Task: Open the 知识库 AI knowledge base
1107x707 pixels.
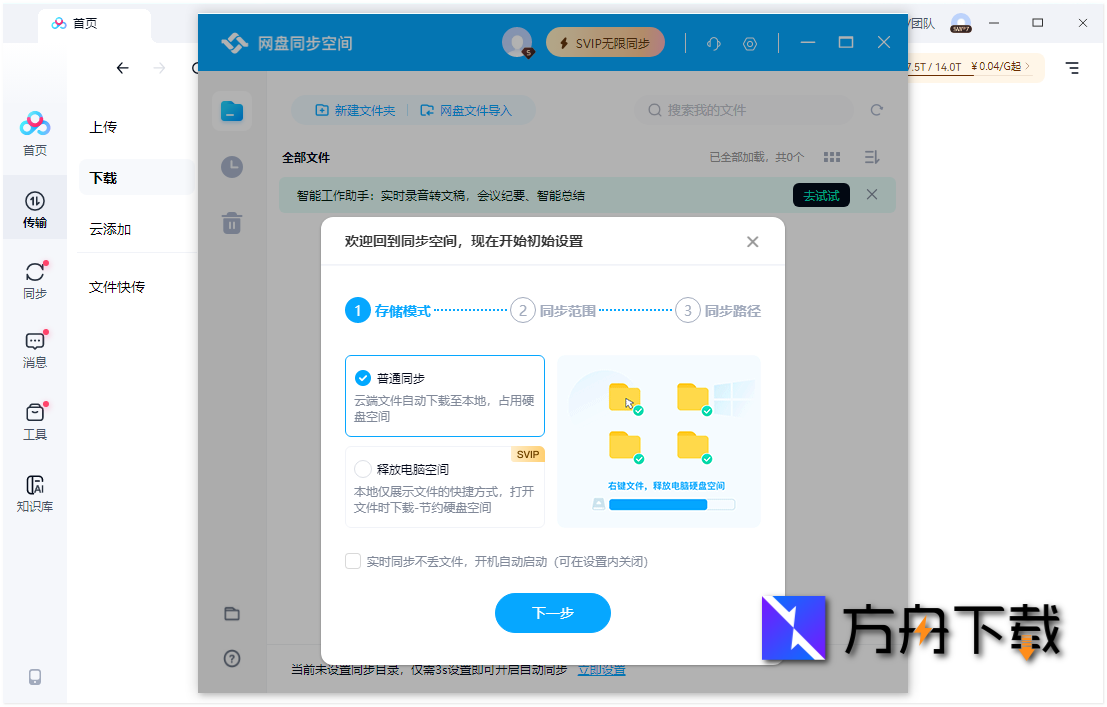Action: (35, 492)
